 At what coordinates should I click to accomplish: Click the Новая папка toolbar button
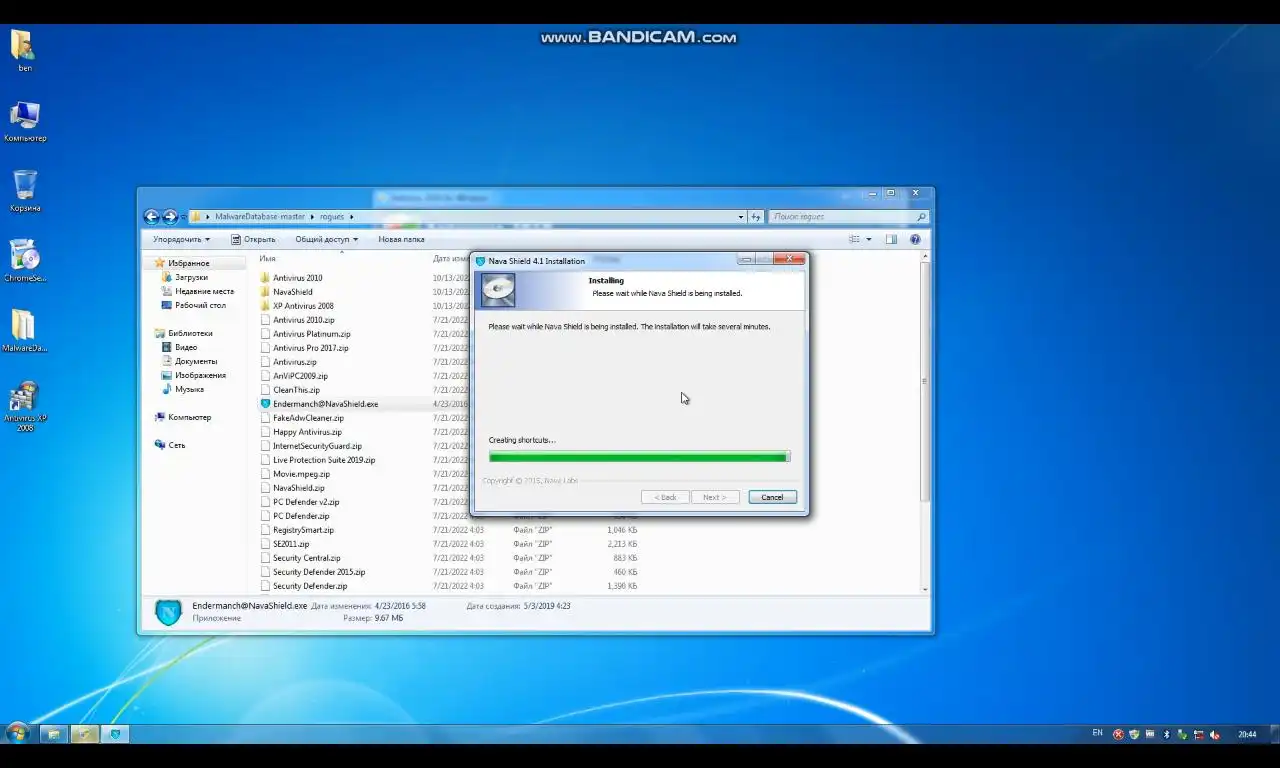[x=401, y=239]
